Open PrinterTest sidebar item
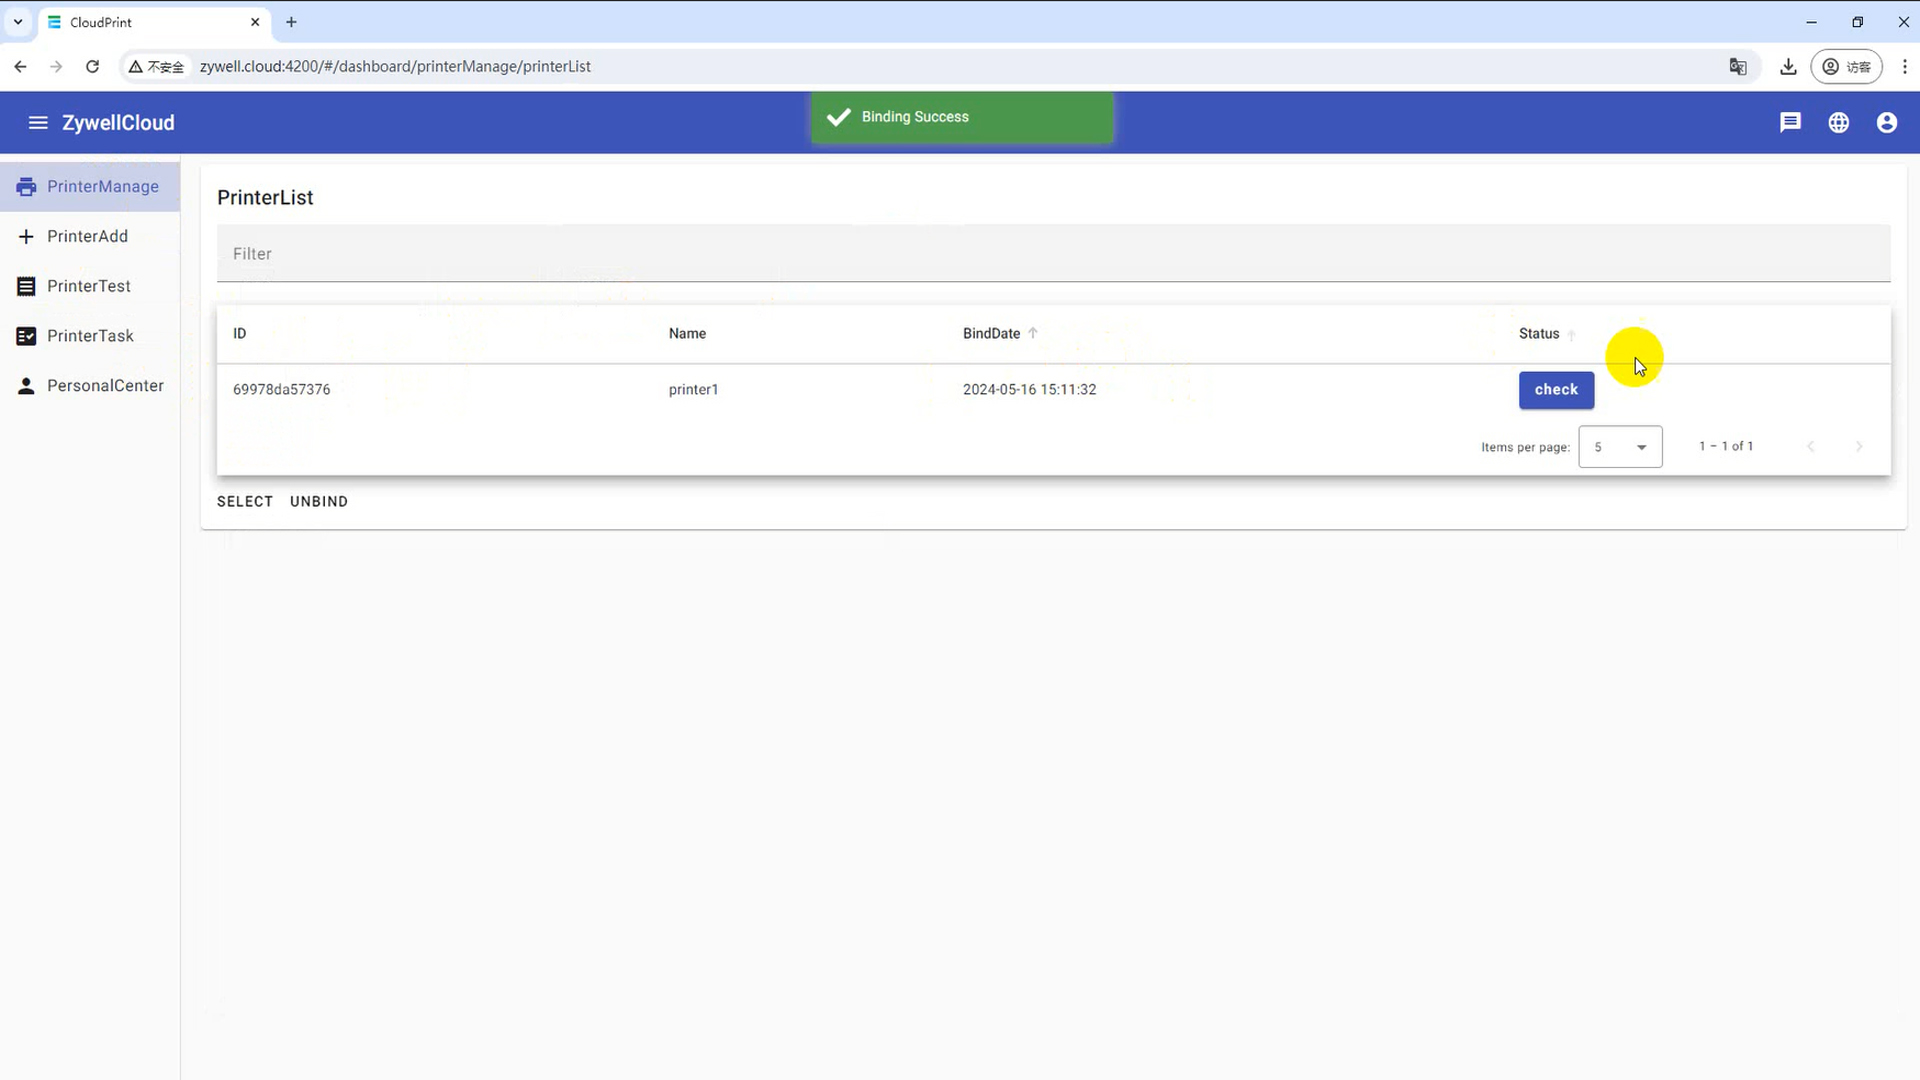 [x=88, y=286]
